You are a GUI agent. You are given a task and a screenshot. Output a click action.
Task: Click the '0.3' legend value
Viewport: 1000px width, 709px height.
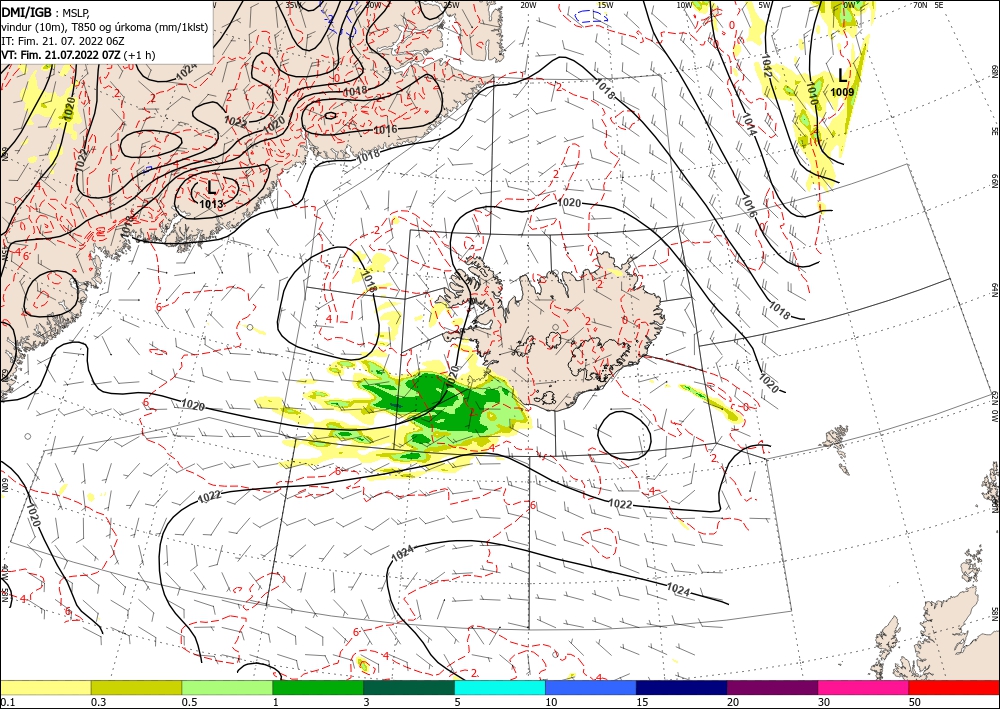[x=98, y=701]
